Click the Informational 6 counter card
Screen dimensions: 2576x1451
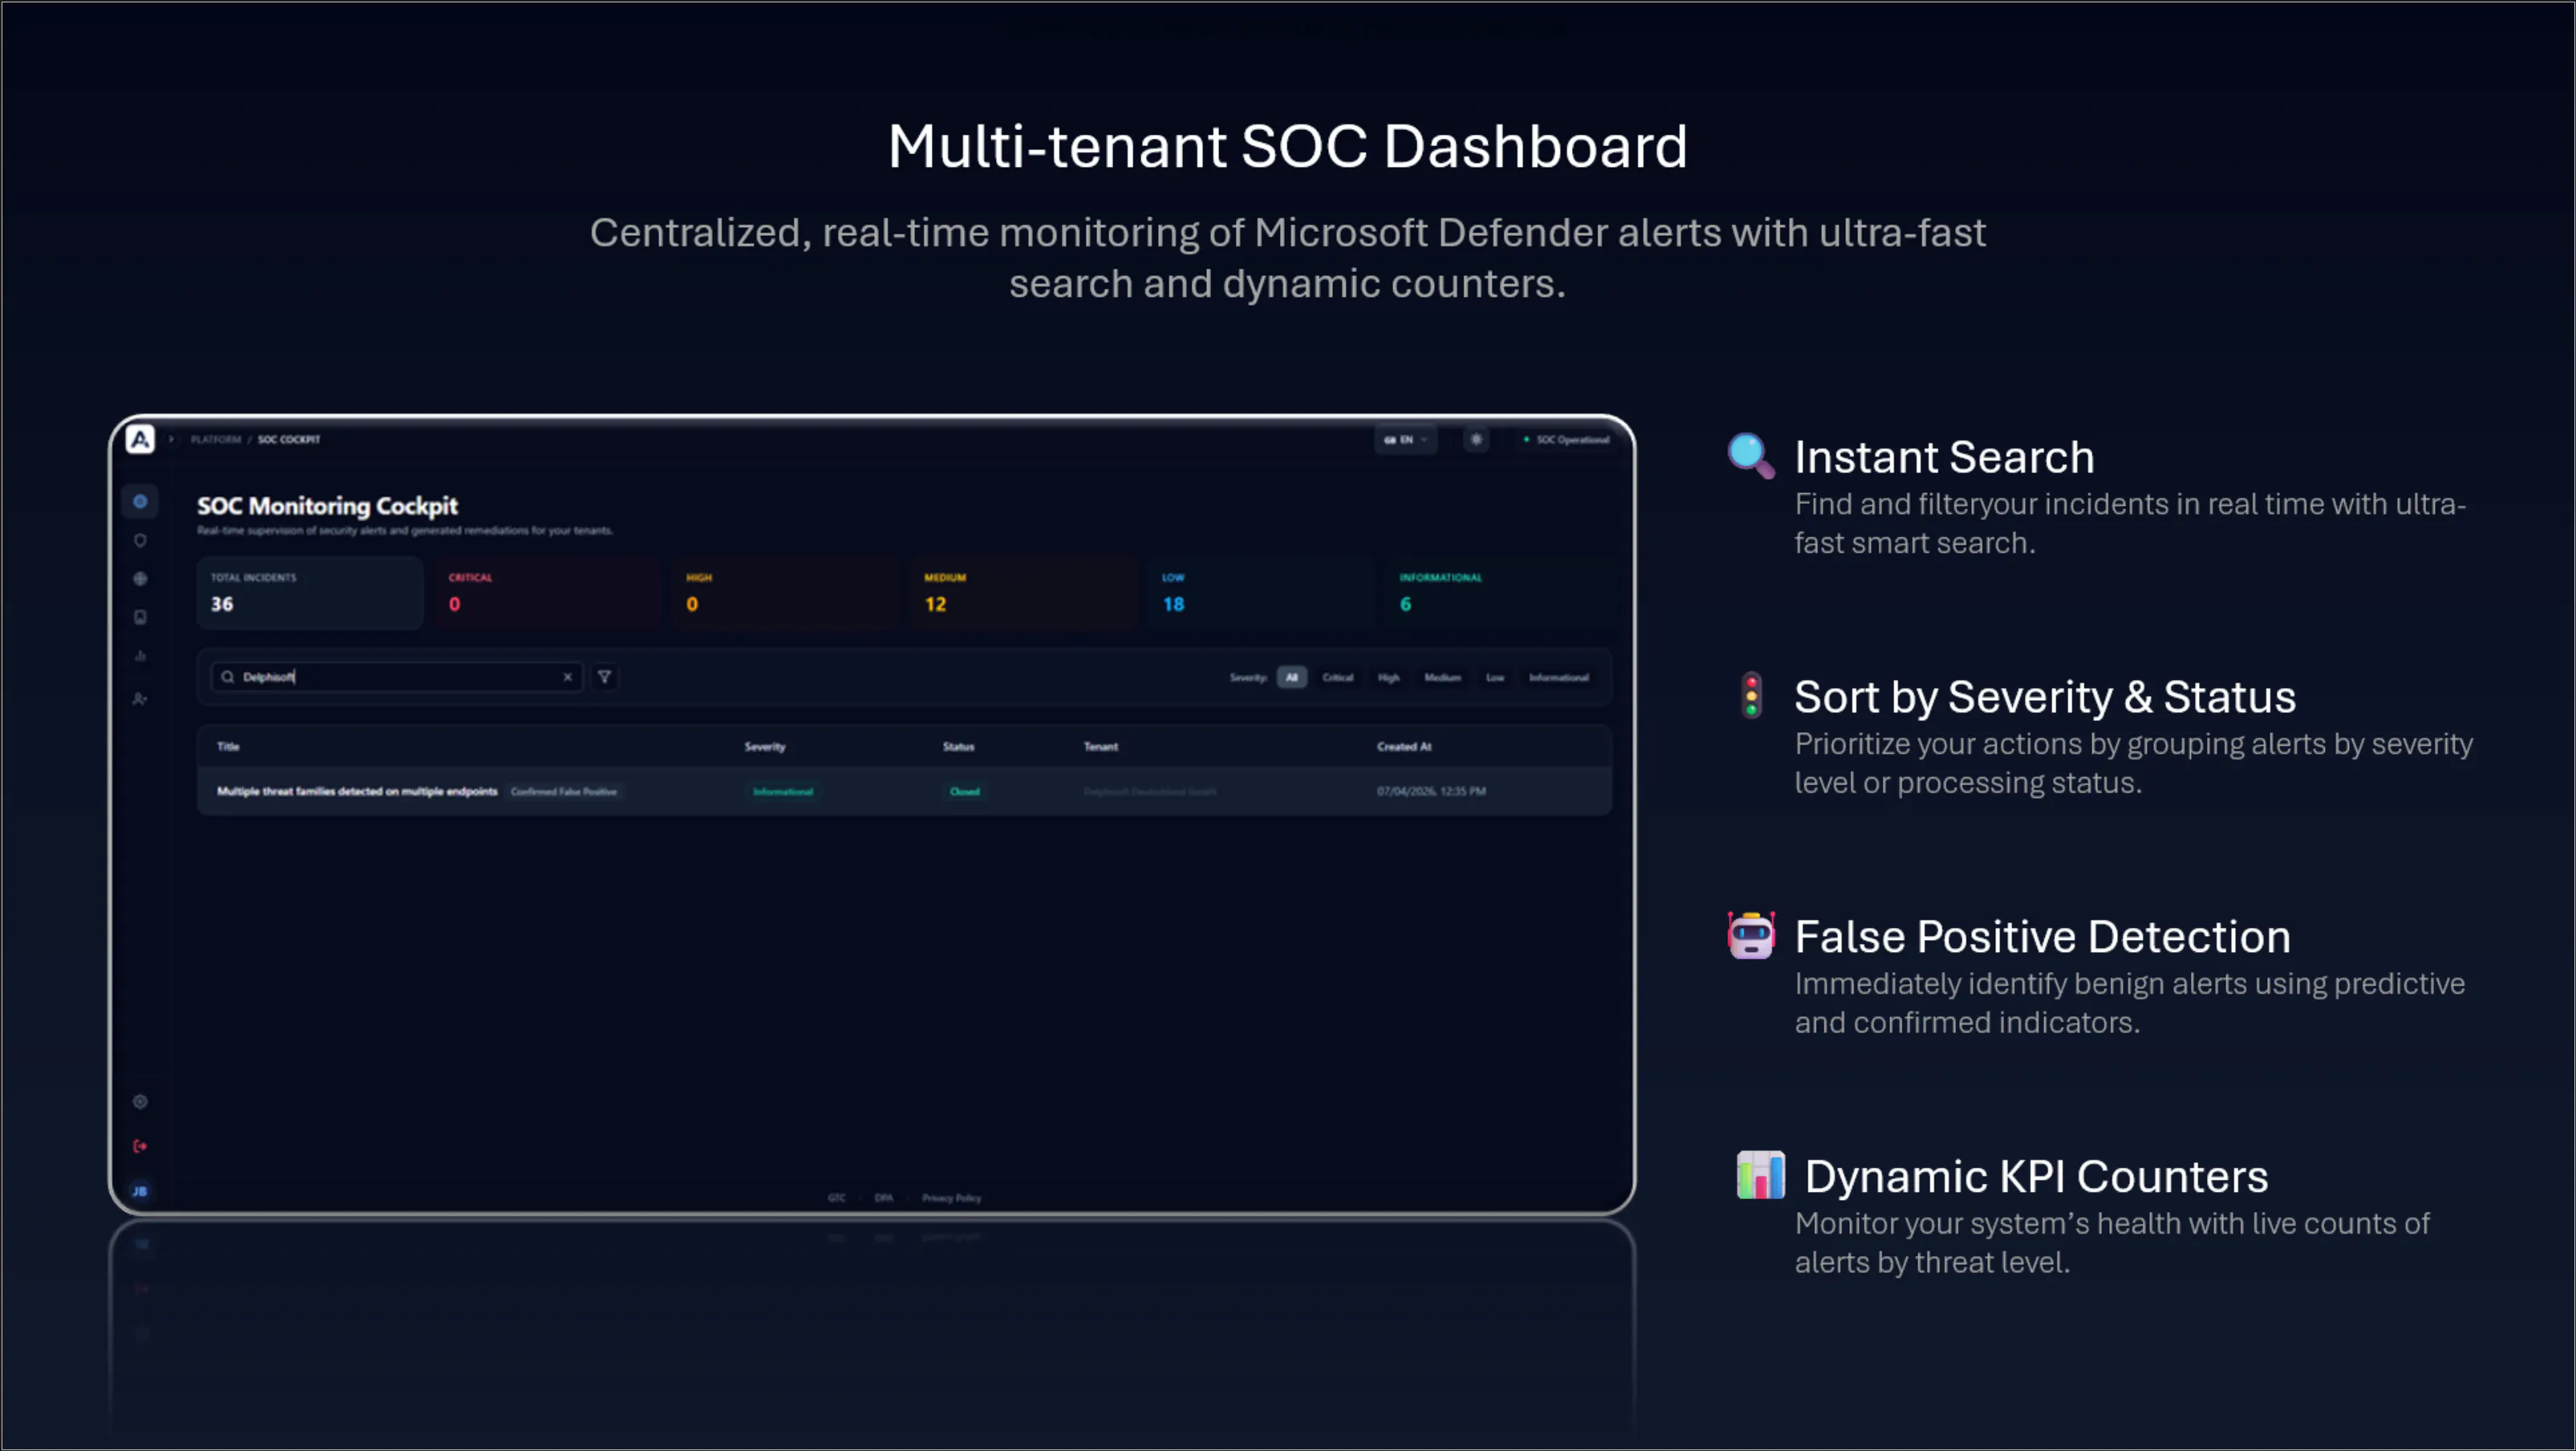point(1500,593)
